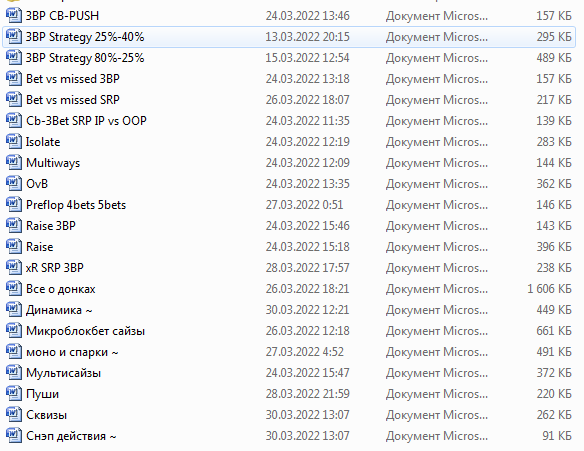Select the file name Сквизы

click(47, 415)
